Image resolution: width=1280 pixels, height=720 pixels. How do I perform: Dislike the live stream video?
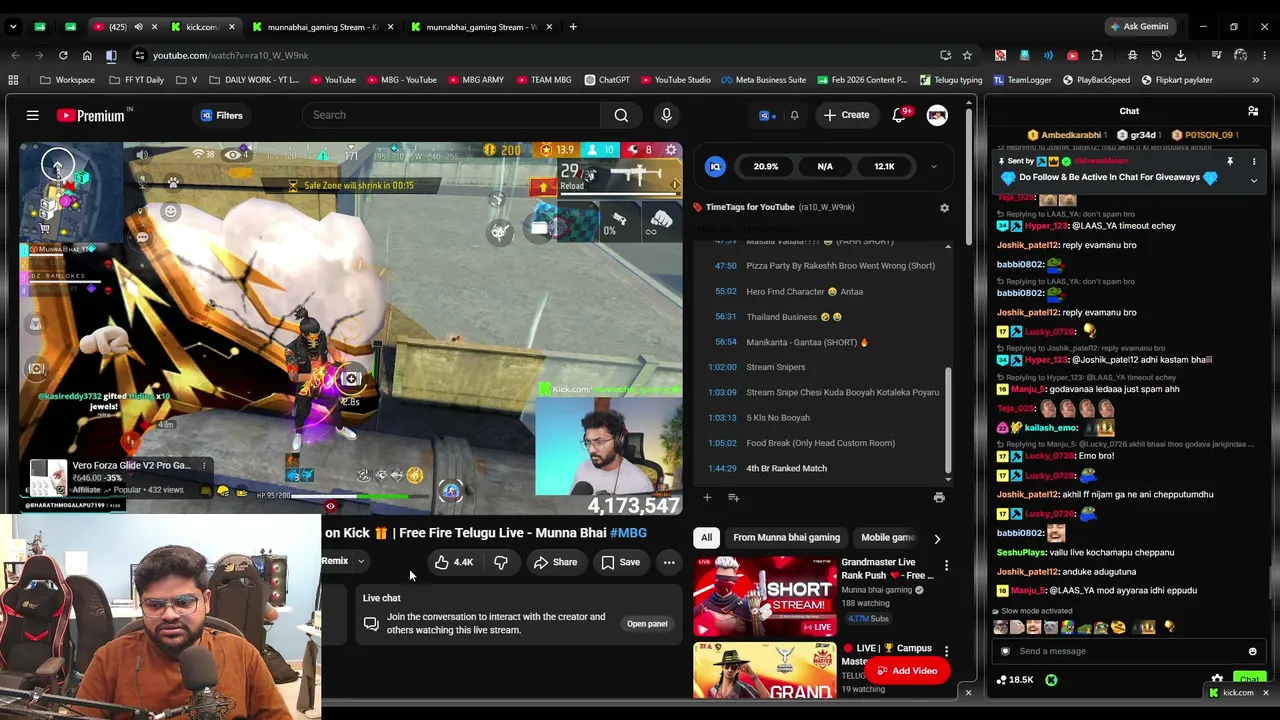tap(501, 562)
